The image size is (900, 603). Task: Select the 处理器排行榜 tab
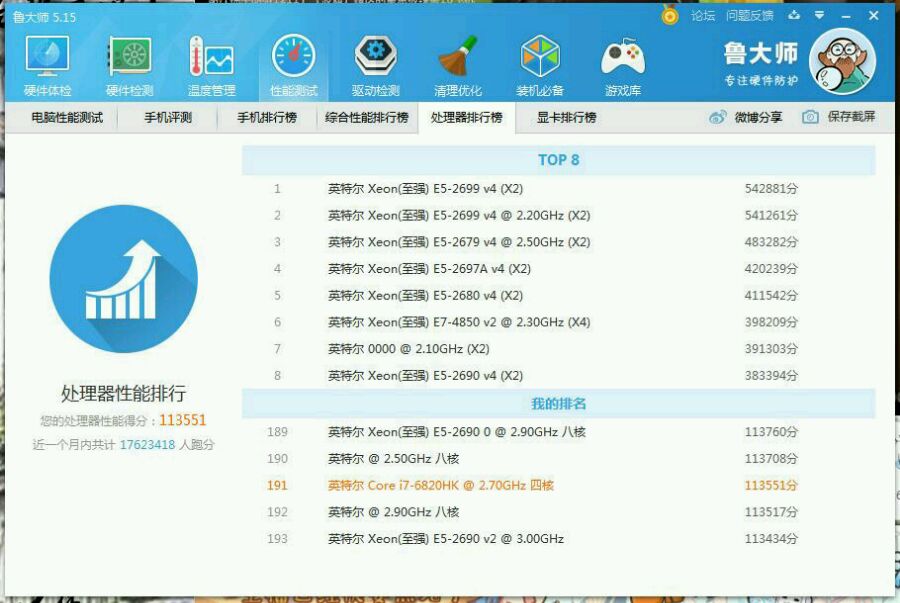tap(467, 118)
